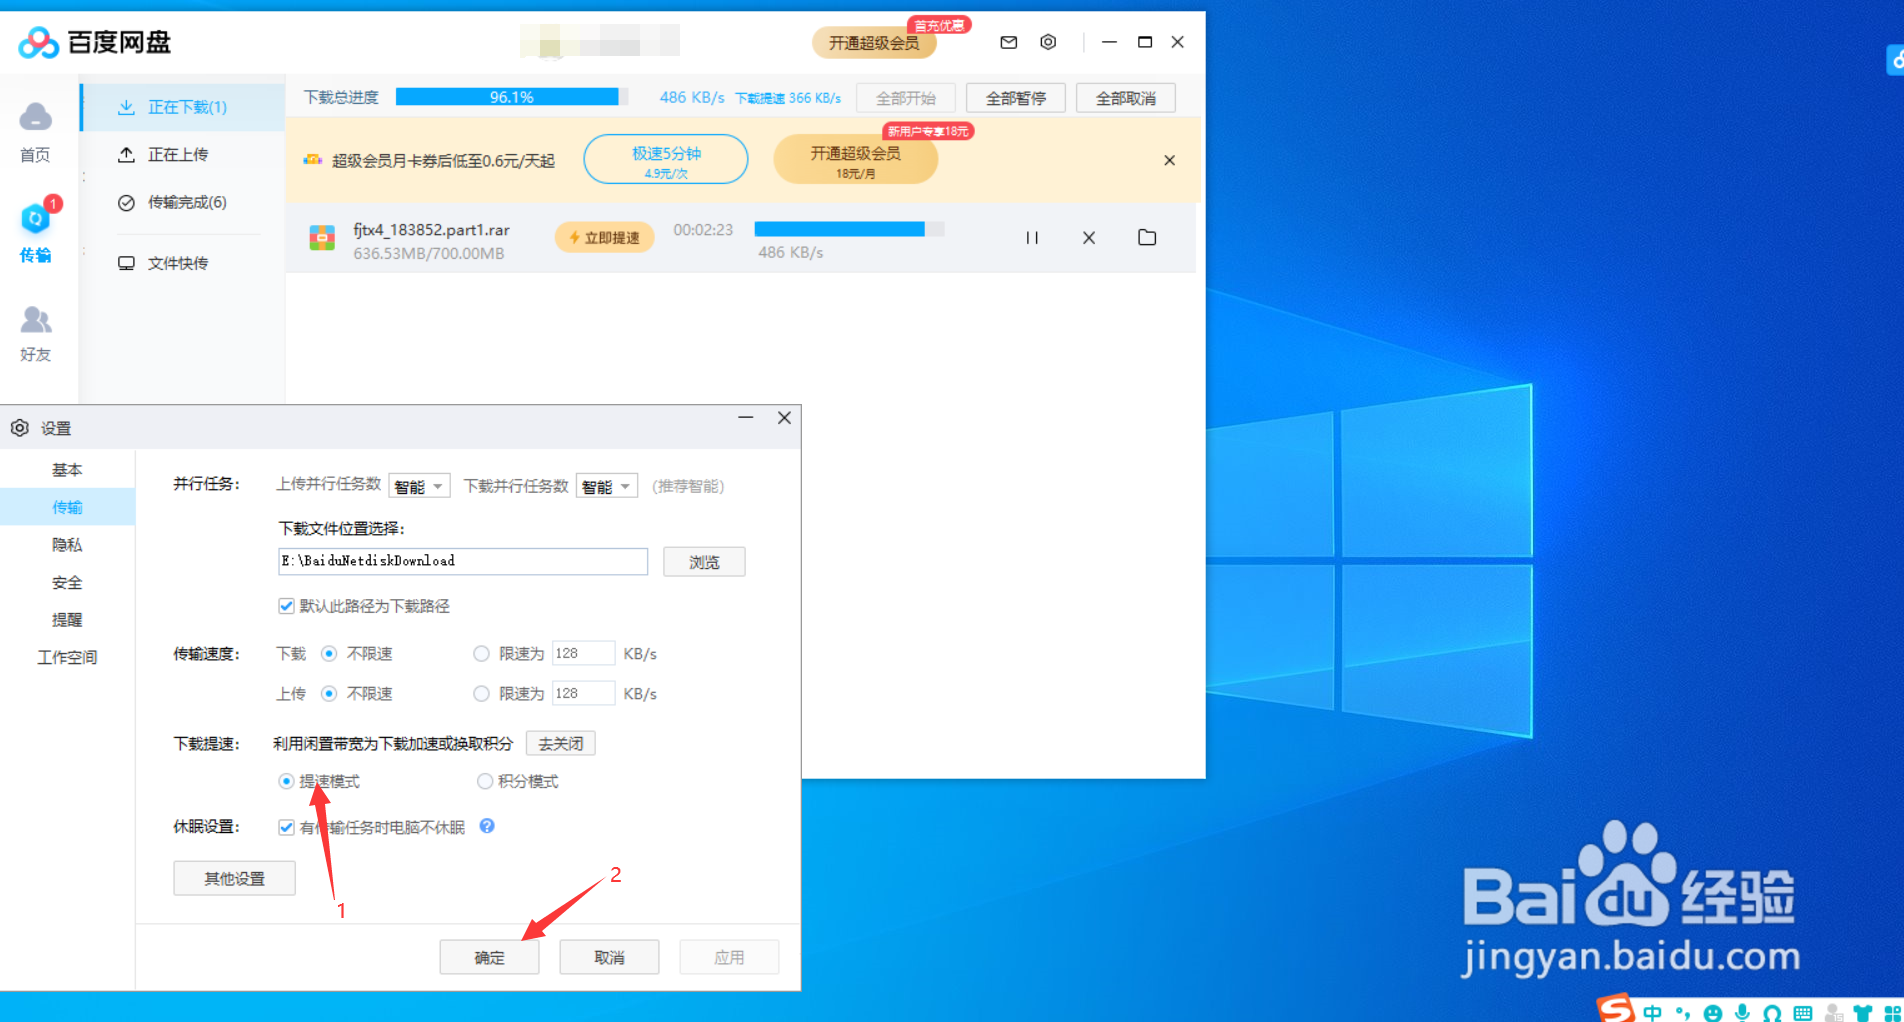Cancel the fjtx4_183852.part1.rar download
Viewport: 1904px width, 1022px height.
(1089, 238)
